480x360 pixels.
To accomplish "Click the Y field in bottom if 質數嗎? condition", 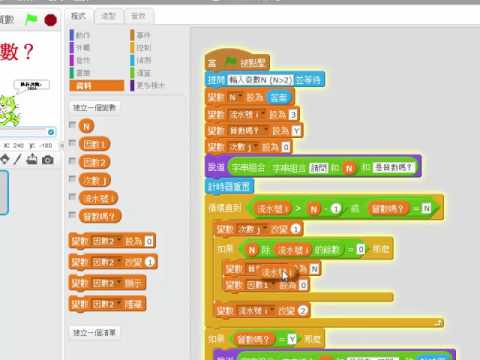I will coord(292,340).
